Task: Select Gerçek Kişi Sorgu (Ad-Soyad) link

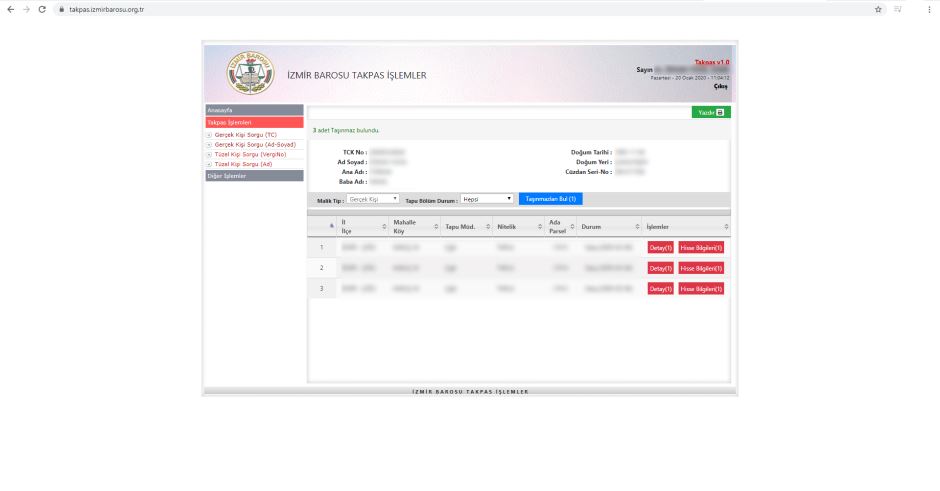Action: click(x=255, y=144)
